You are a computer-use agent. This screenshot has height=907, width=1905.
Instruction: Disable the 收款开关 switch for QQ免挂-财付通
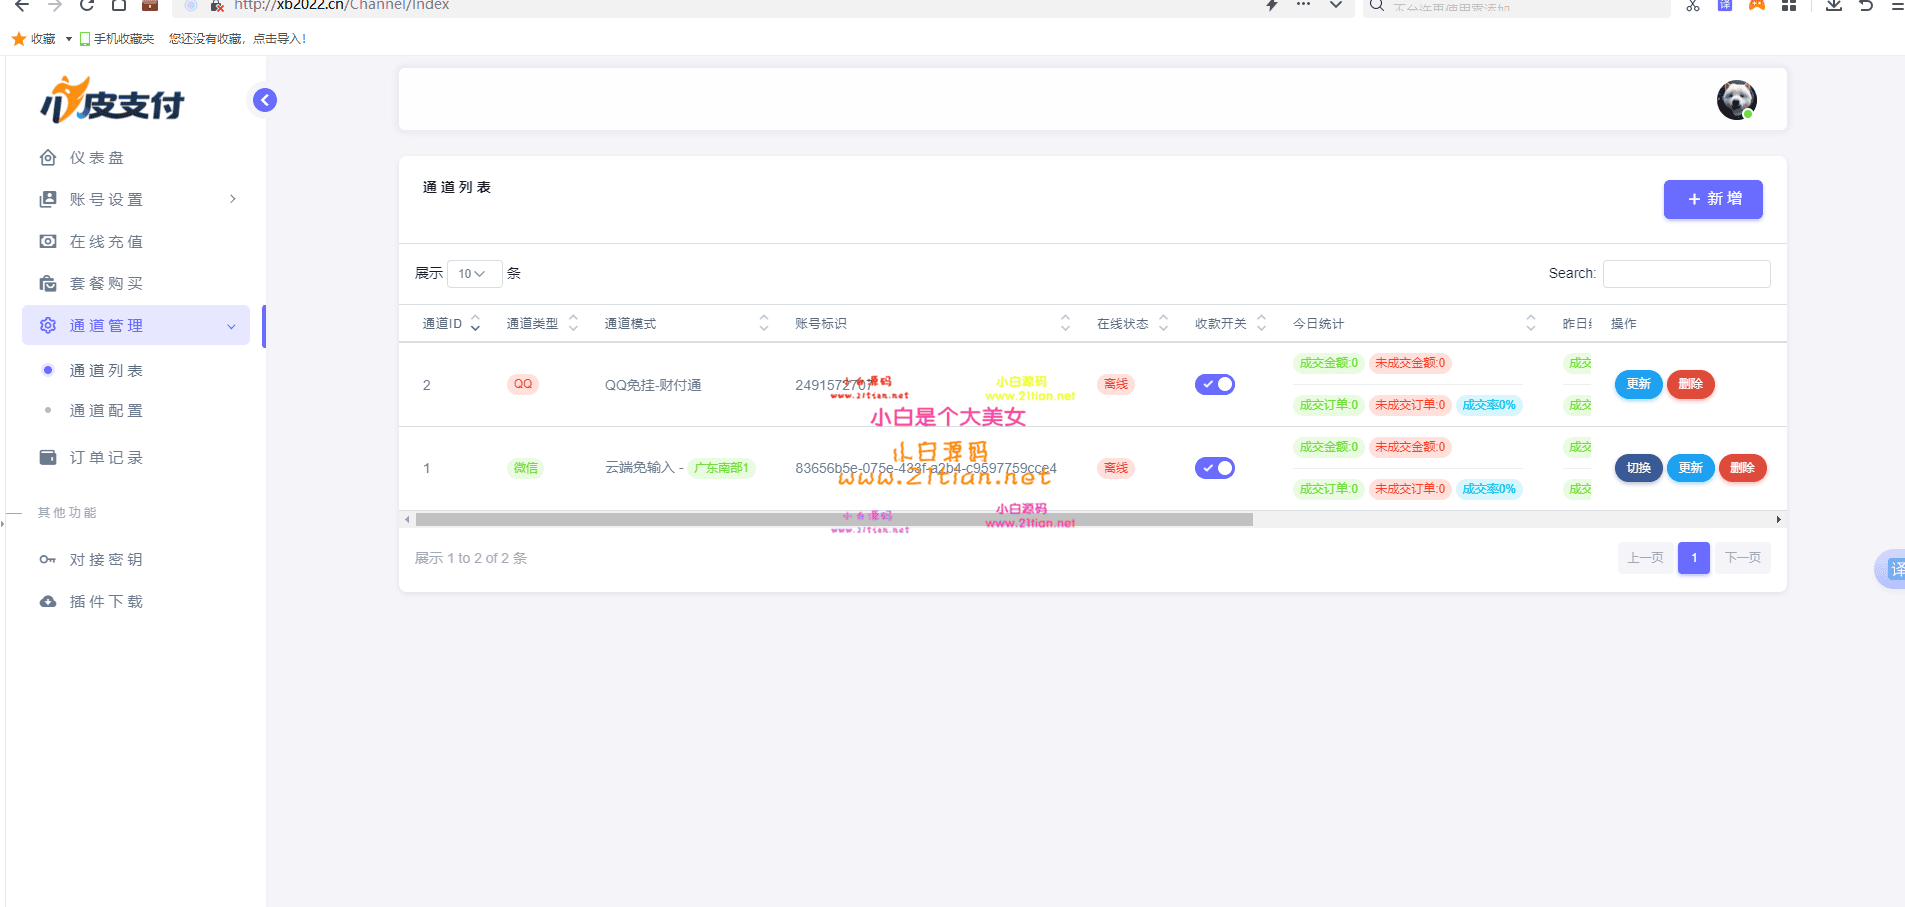coord(1215,383)
